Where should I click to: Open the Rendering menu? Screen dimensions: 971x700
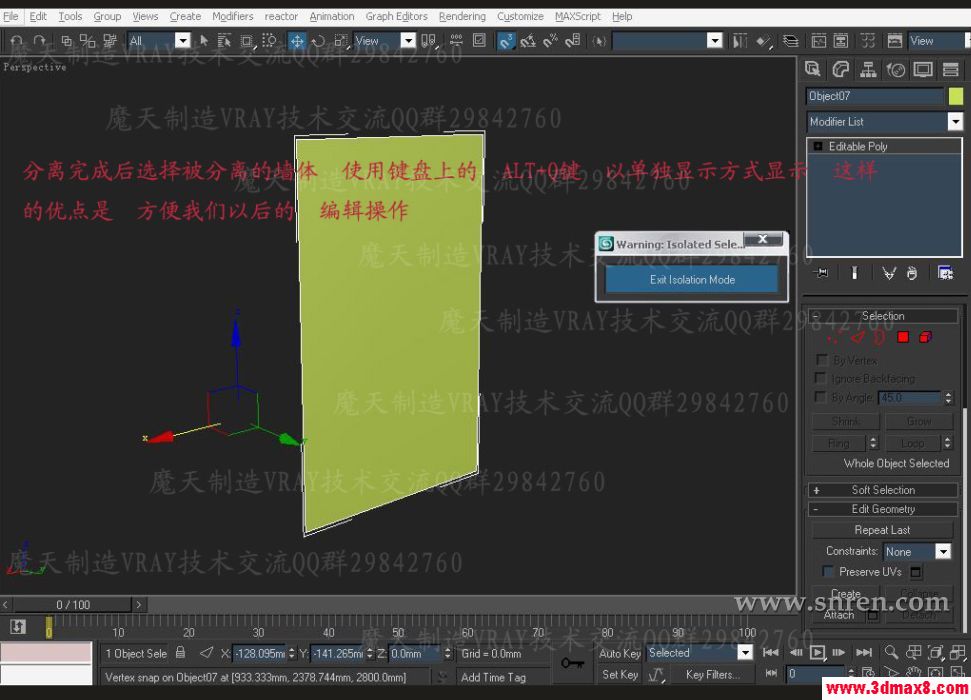pos(462,15)
